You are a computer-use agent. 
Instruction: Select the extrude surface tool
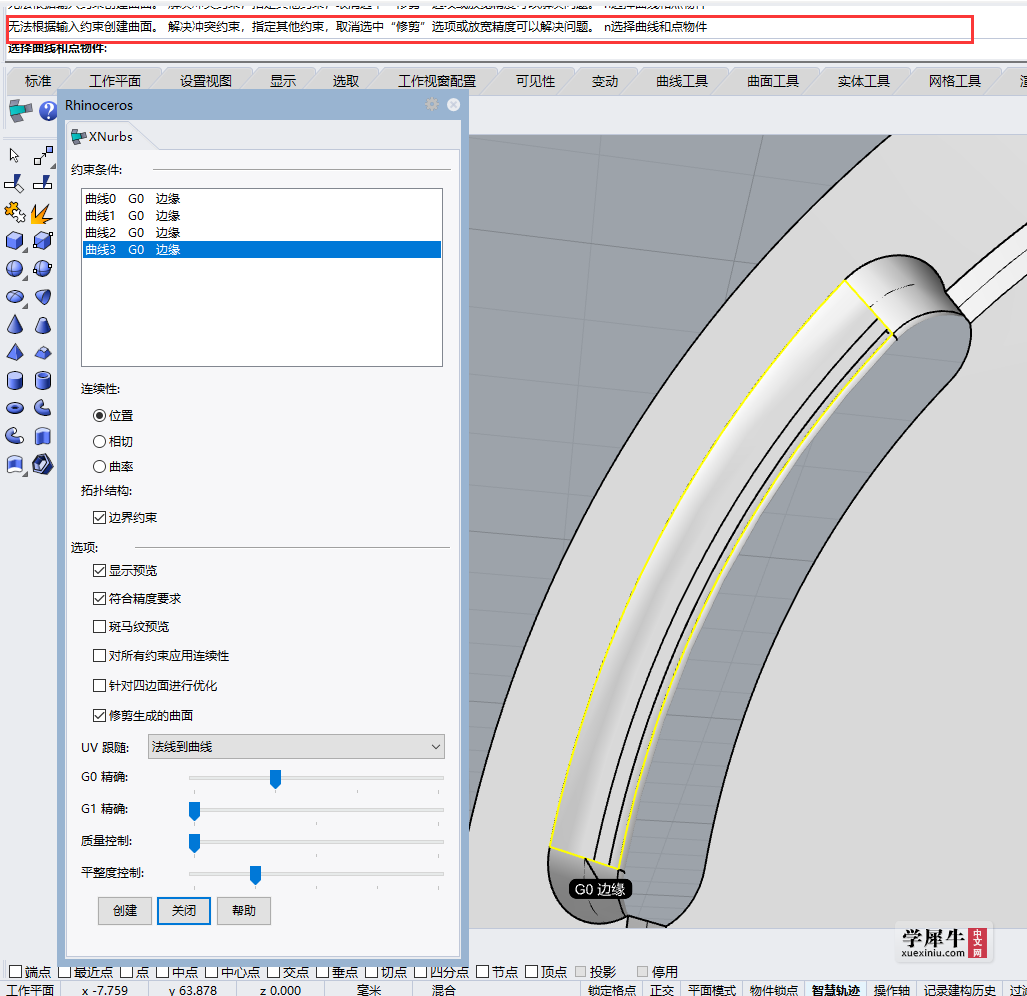pyautogui.click(x=14, y=465)
